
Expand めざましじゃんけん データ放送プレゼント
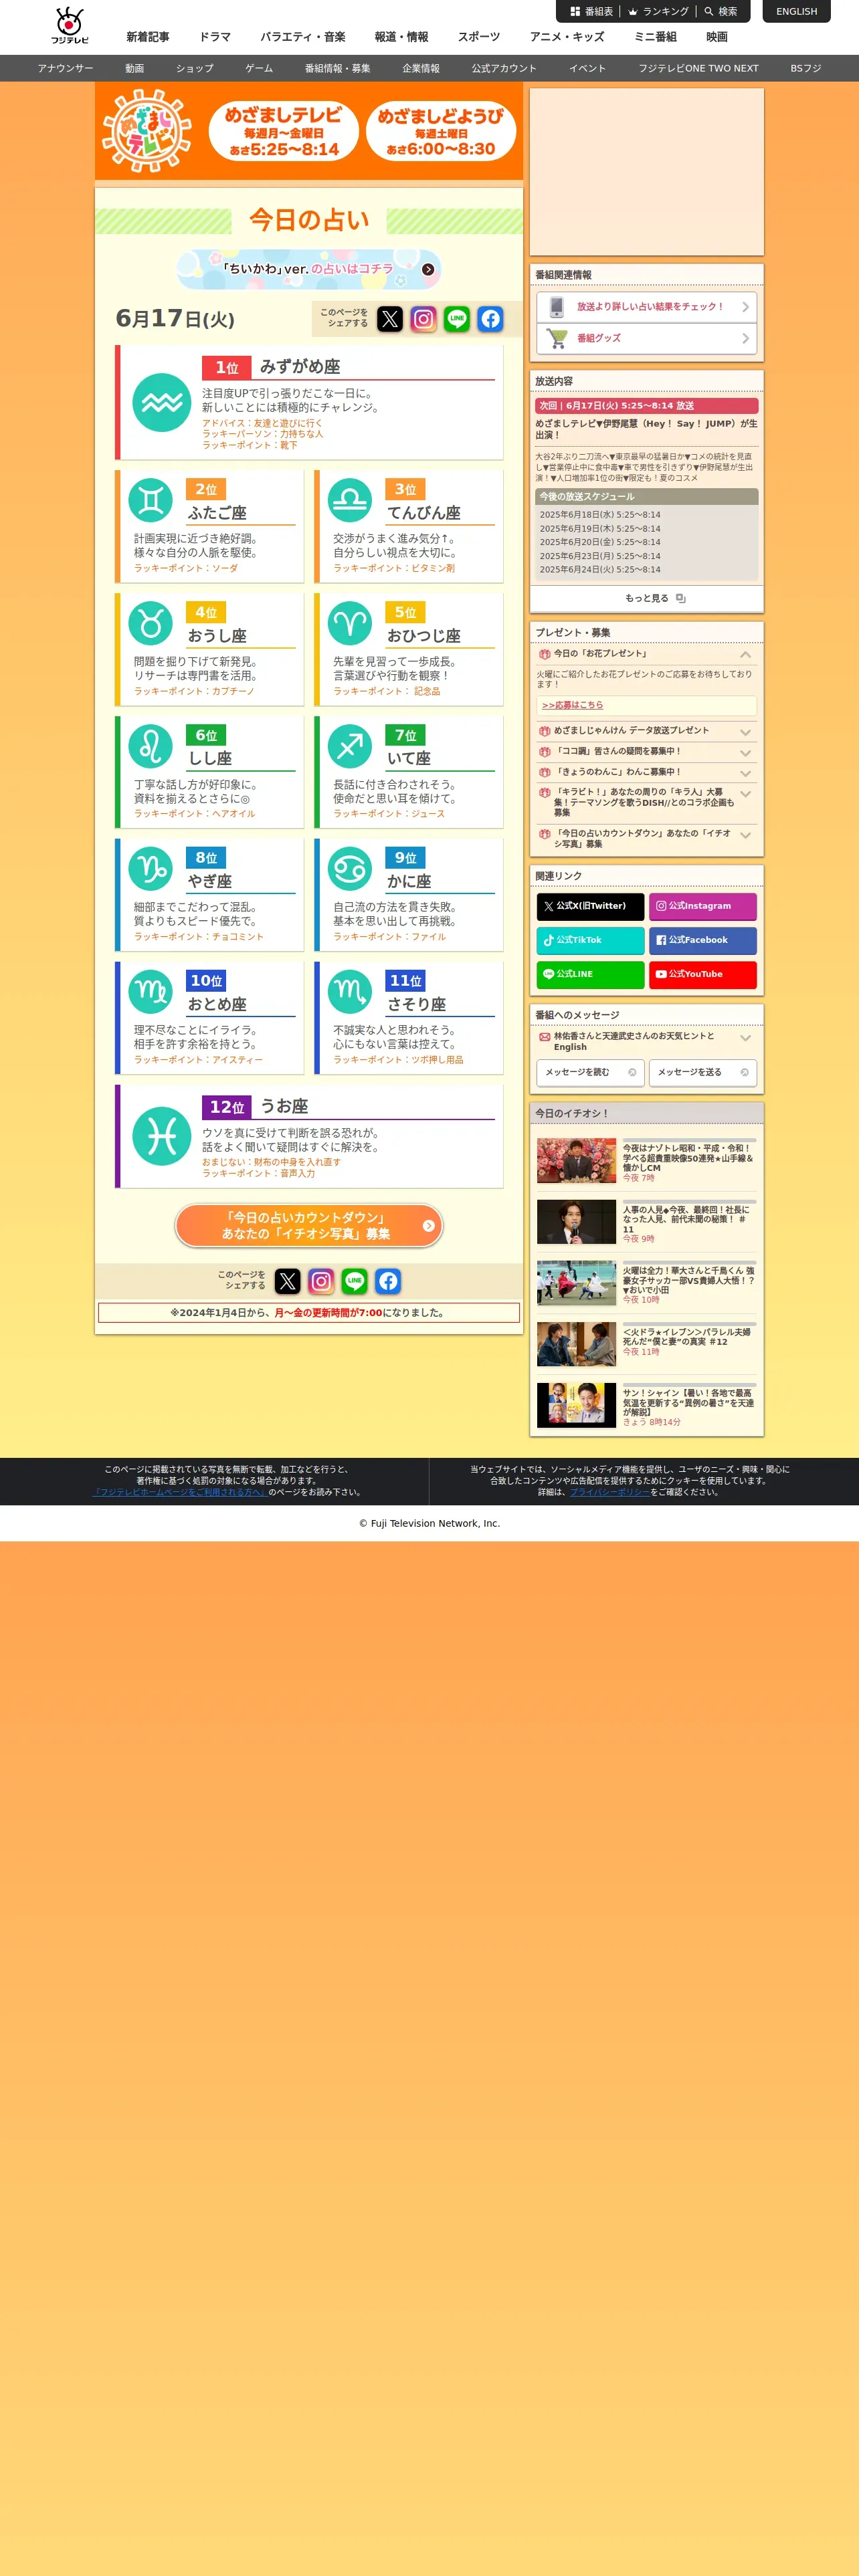pyautogui.click(x=745, y=732)
